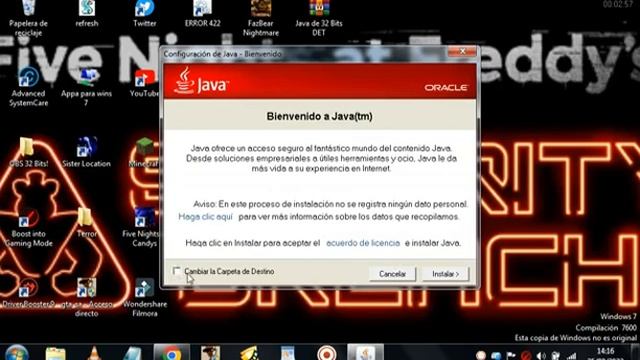Screen dimensions: 640x360
Task: Open Google Chrome from the taskbar
Action: [172, 353]
